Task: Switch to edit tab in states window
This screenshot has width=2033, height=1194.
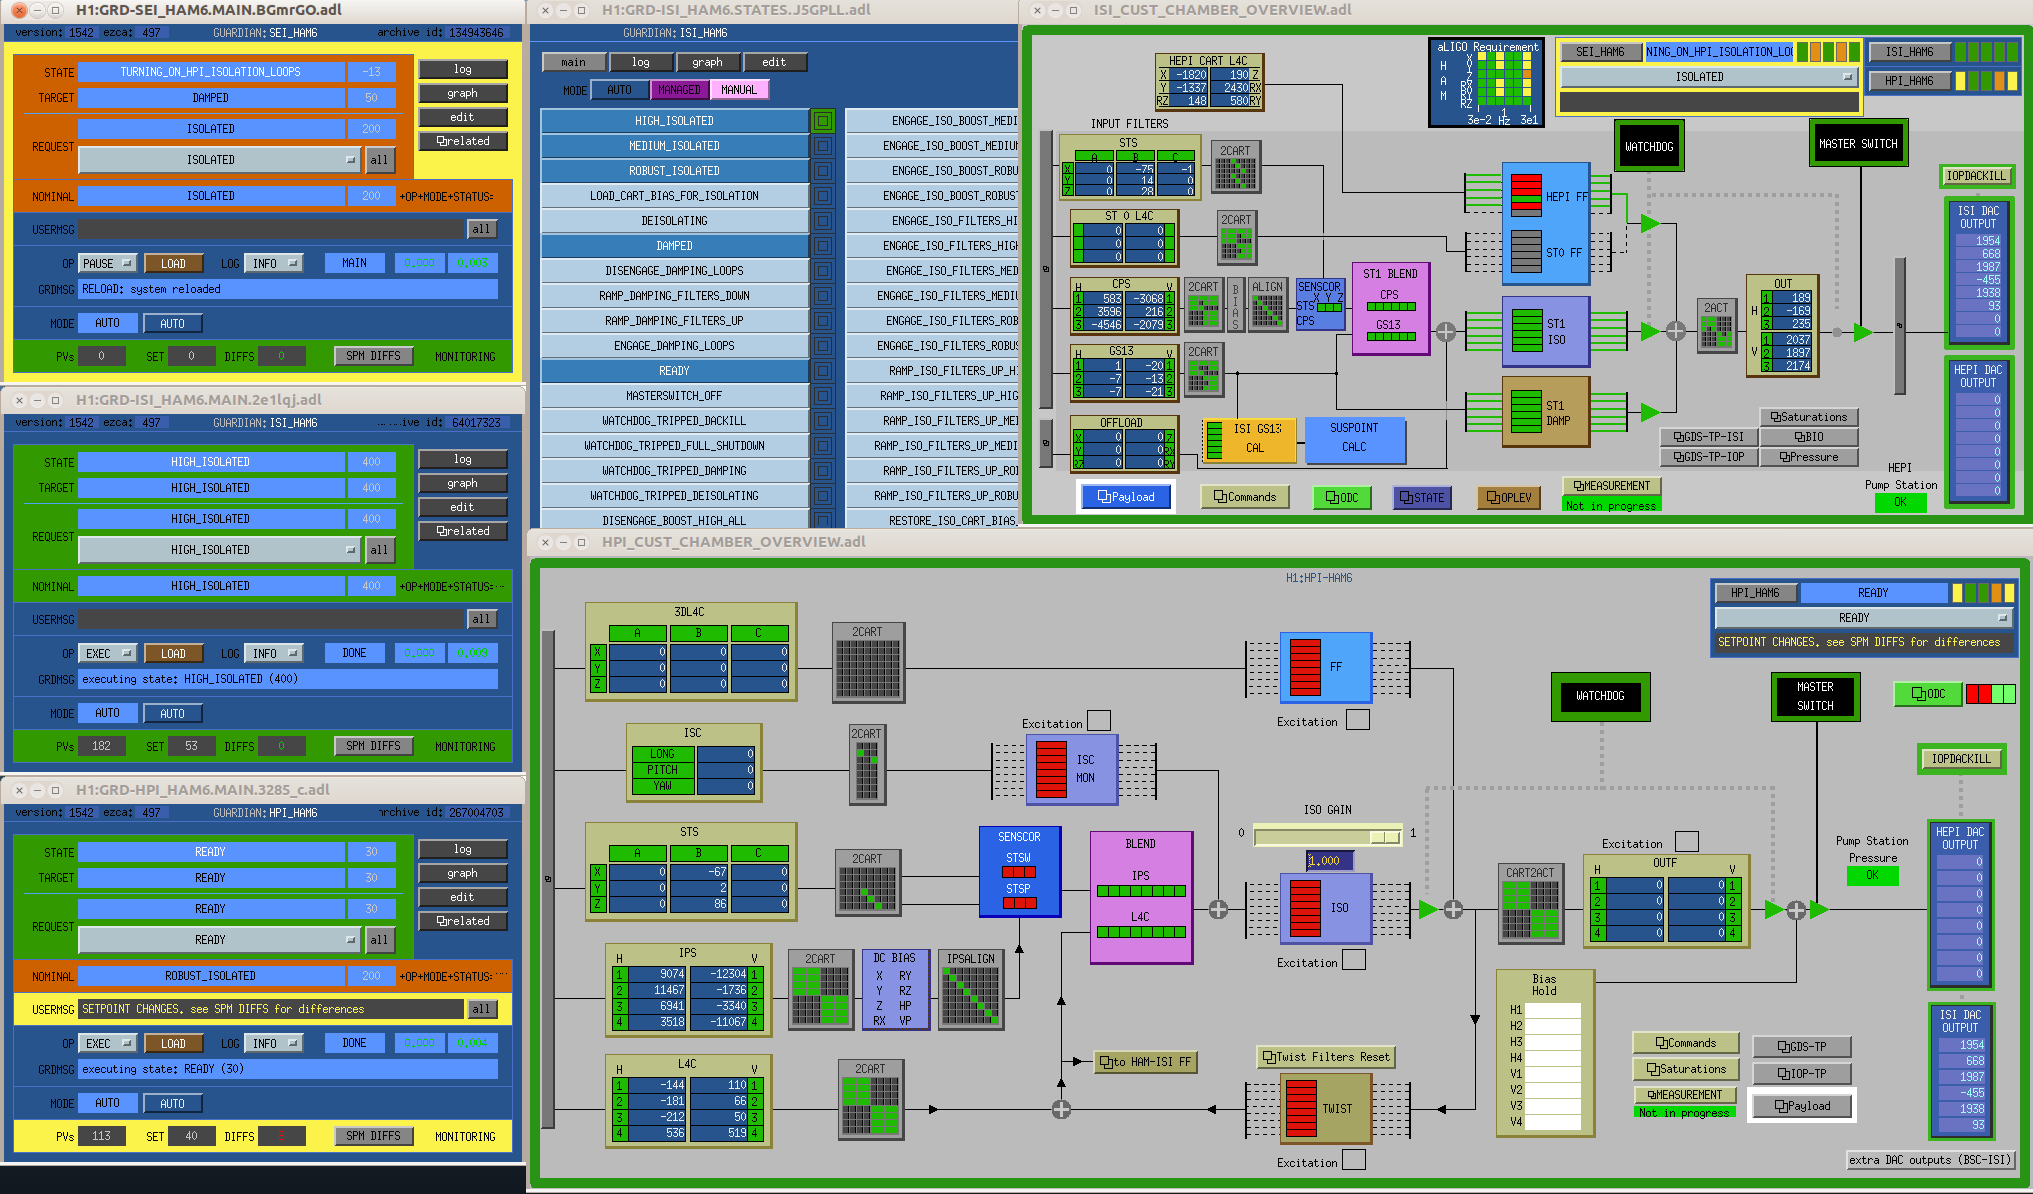Action: click(x=774, y=62)
